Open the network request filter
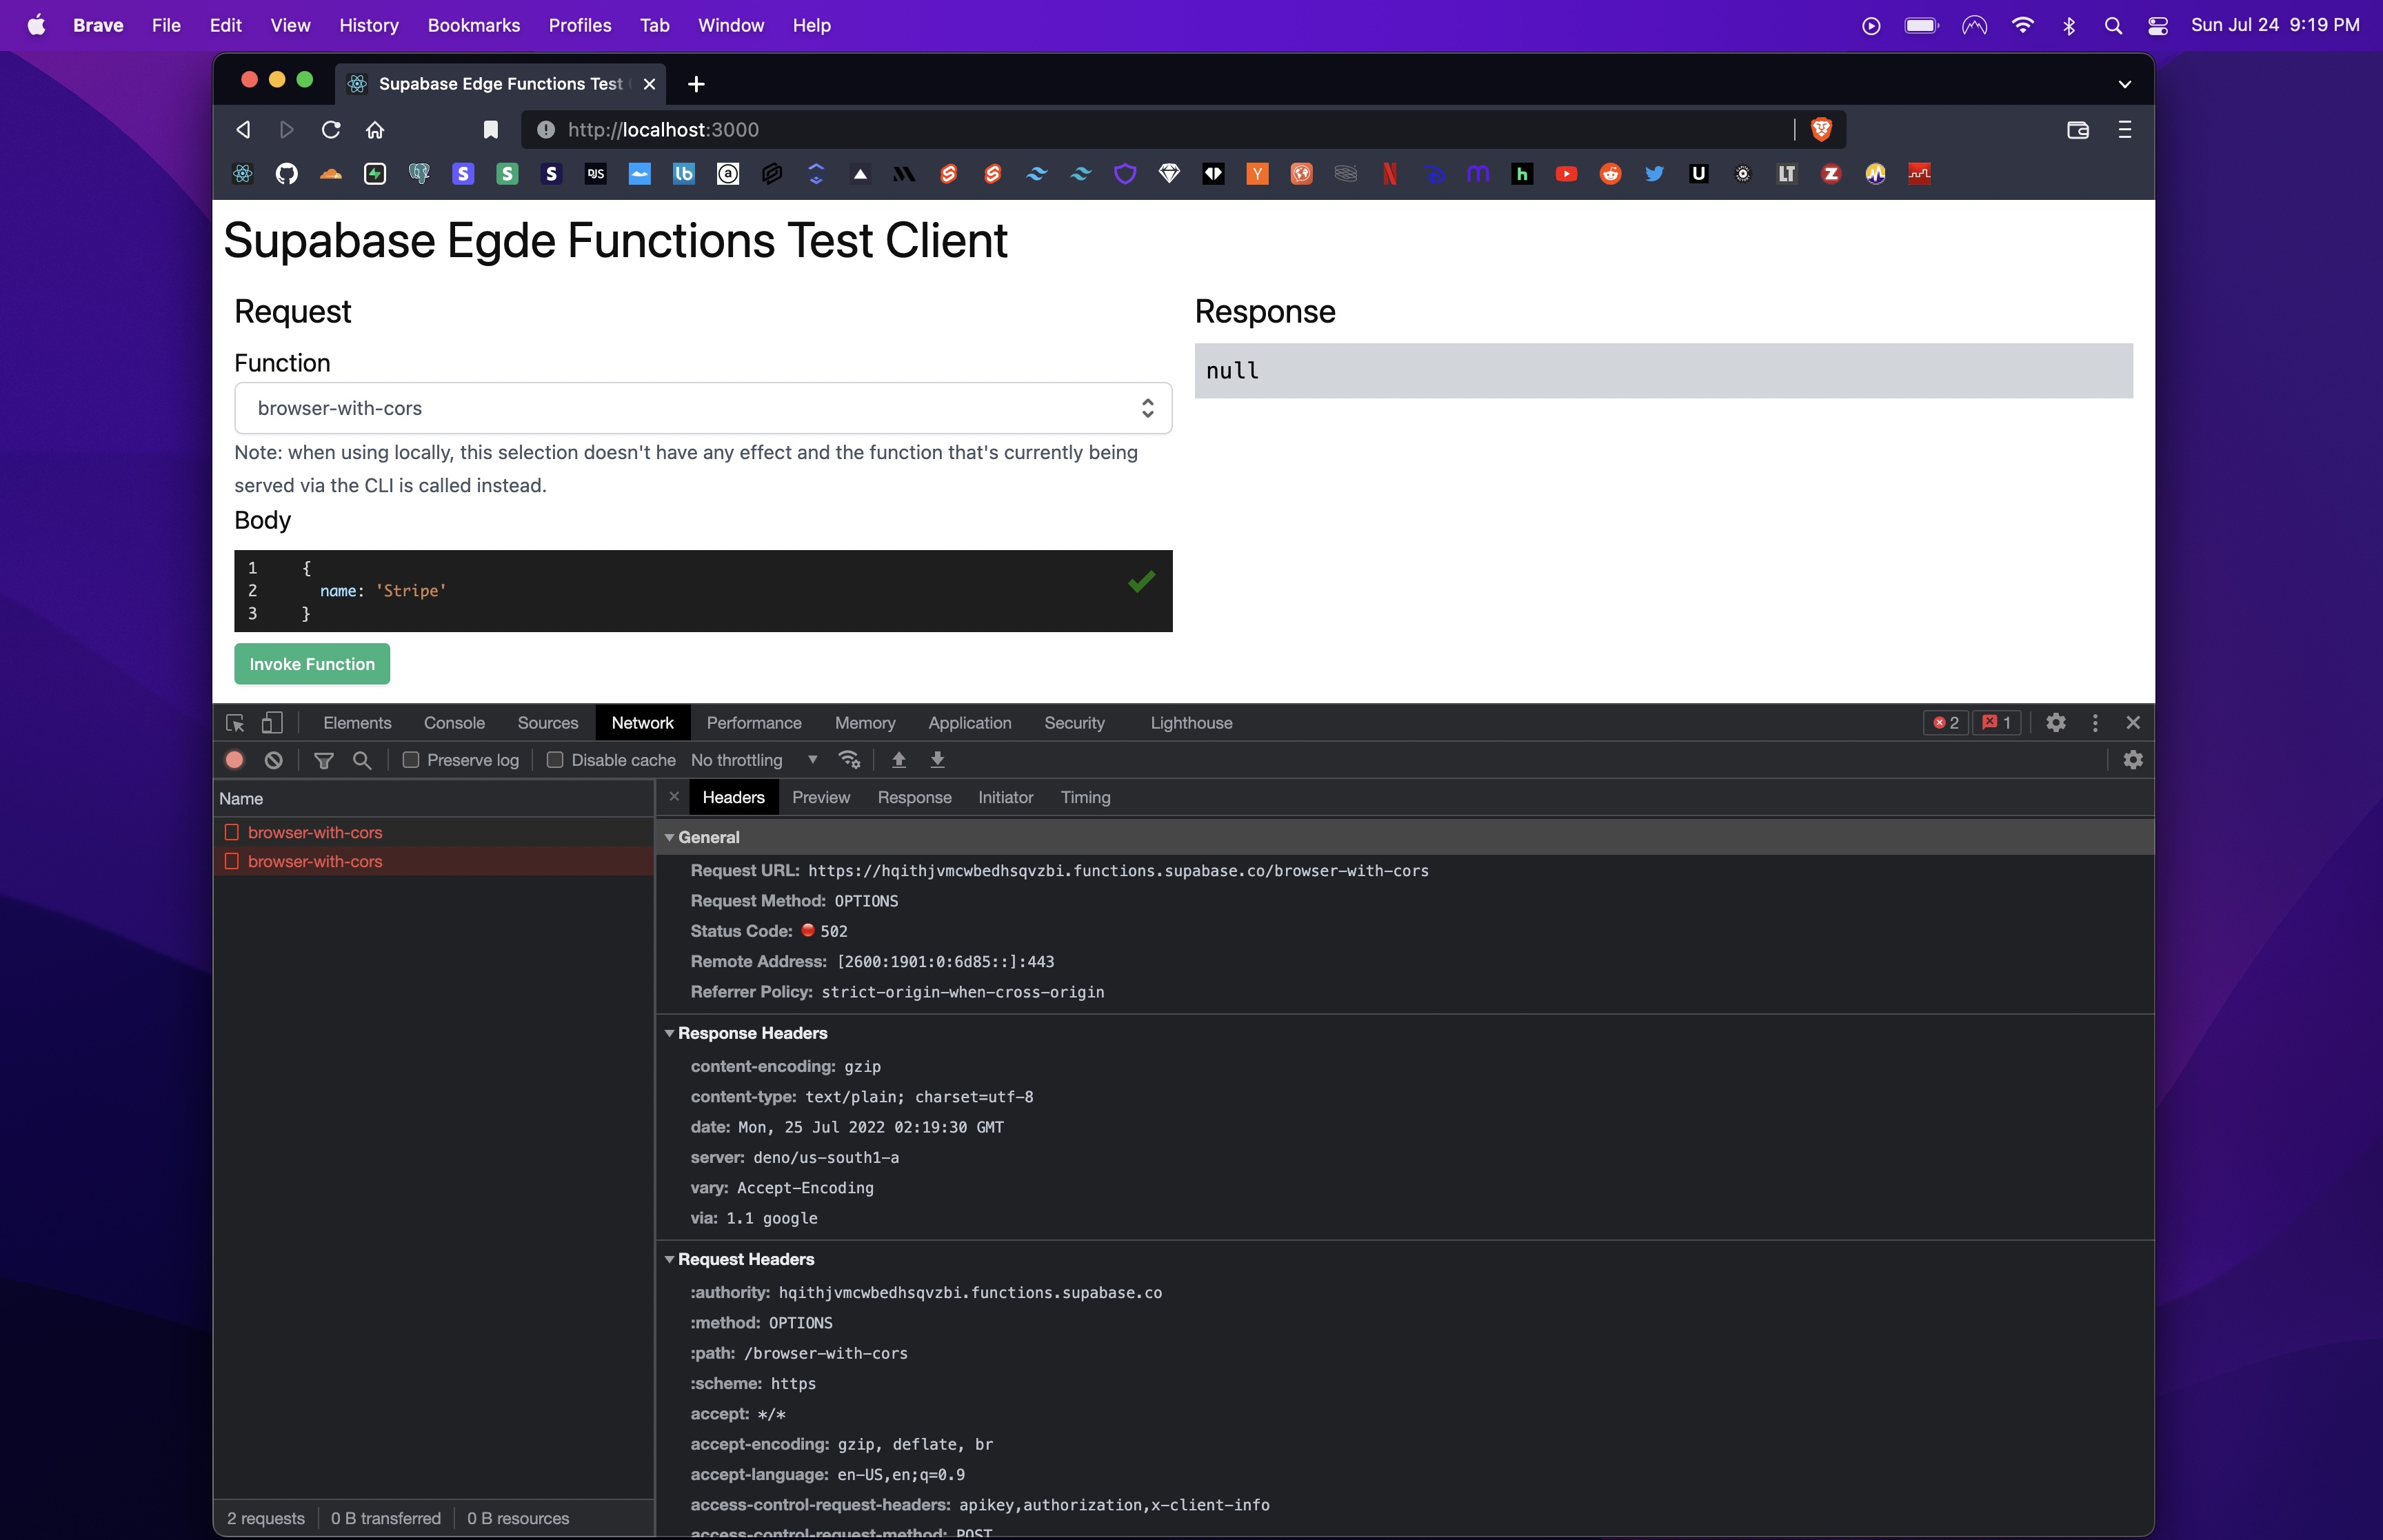This screenshot has height=1540, width=2383. coord(323,760)
